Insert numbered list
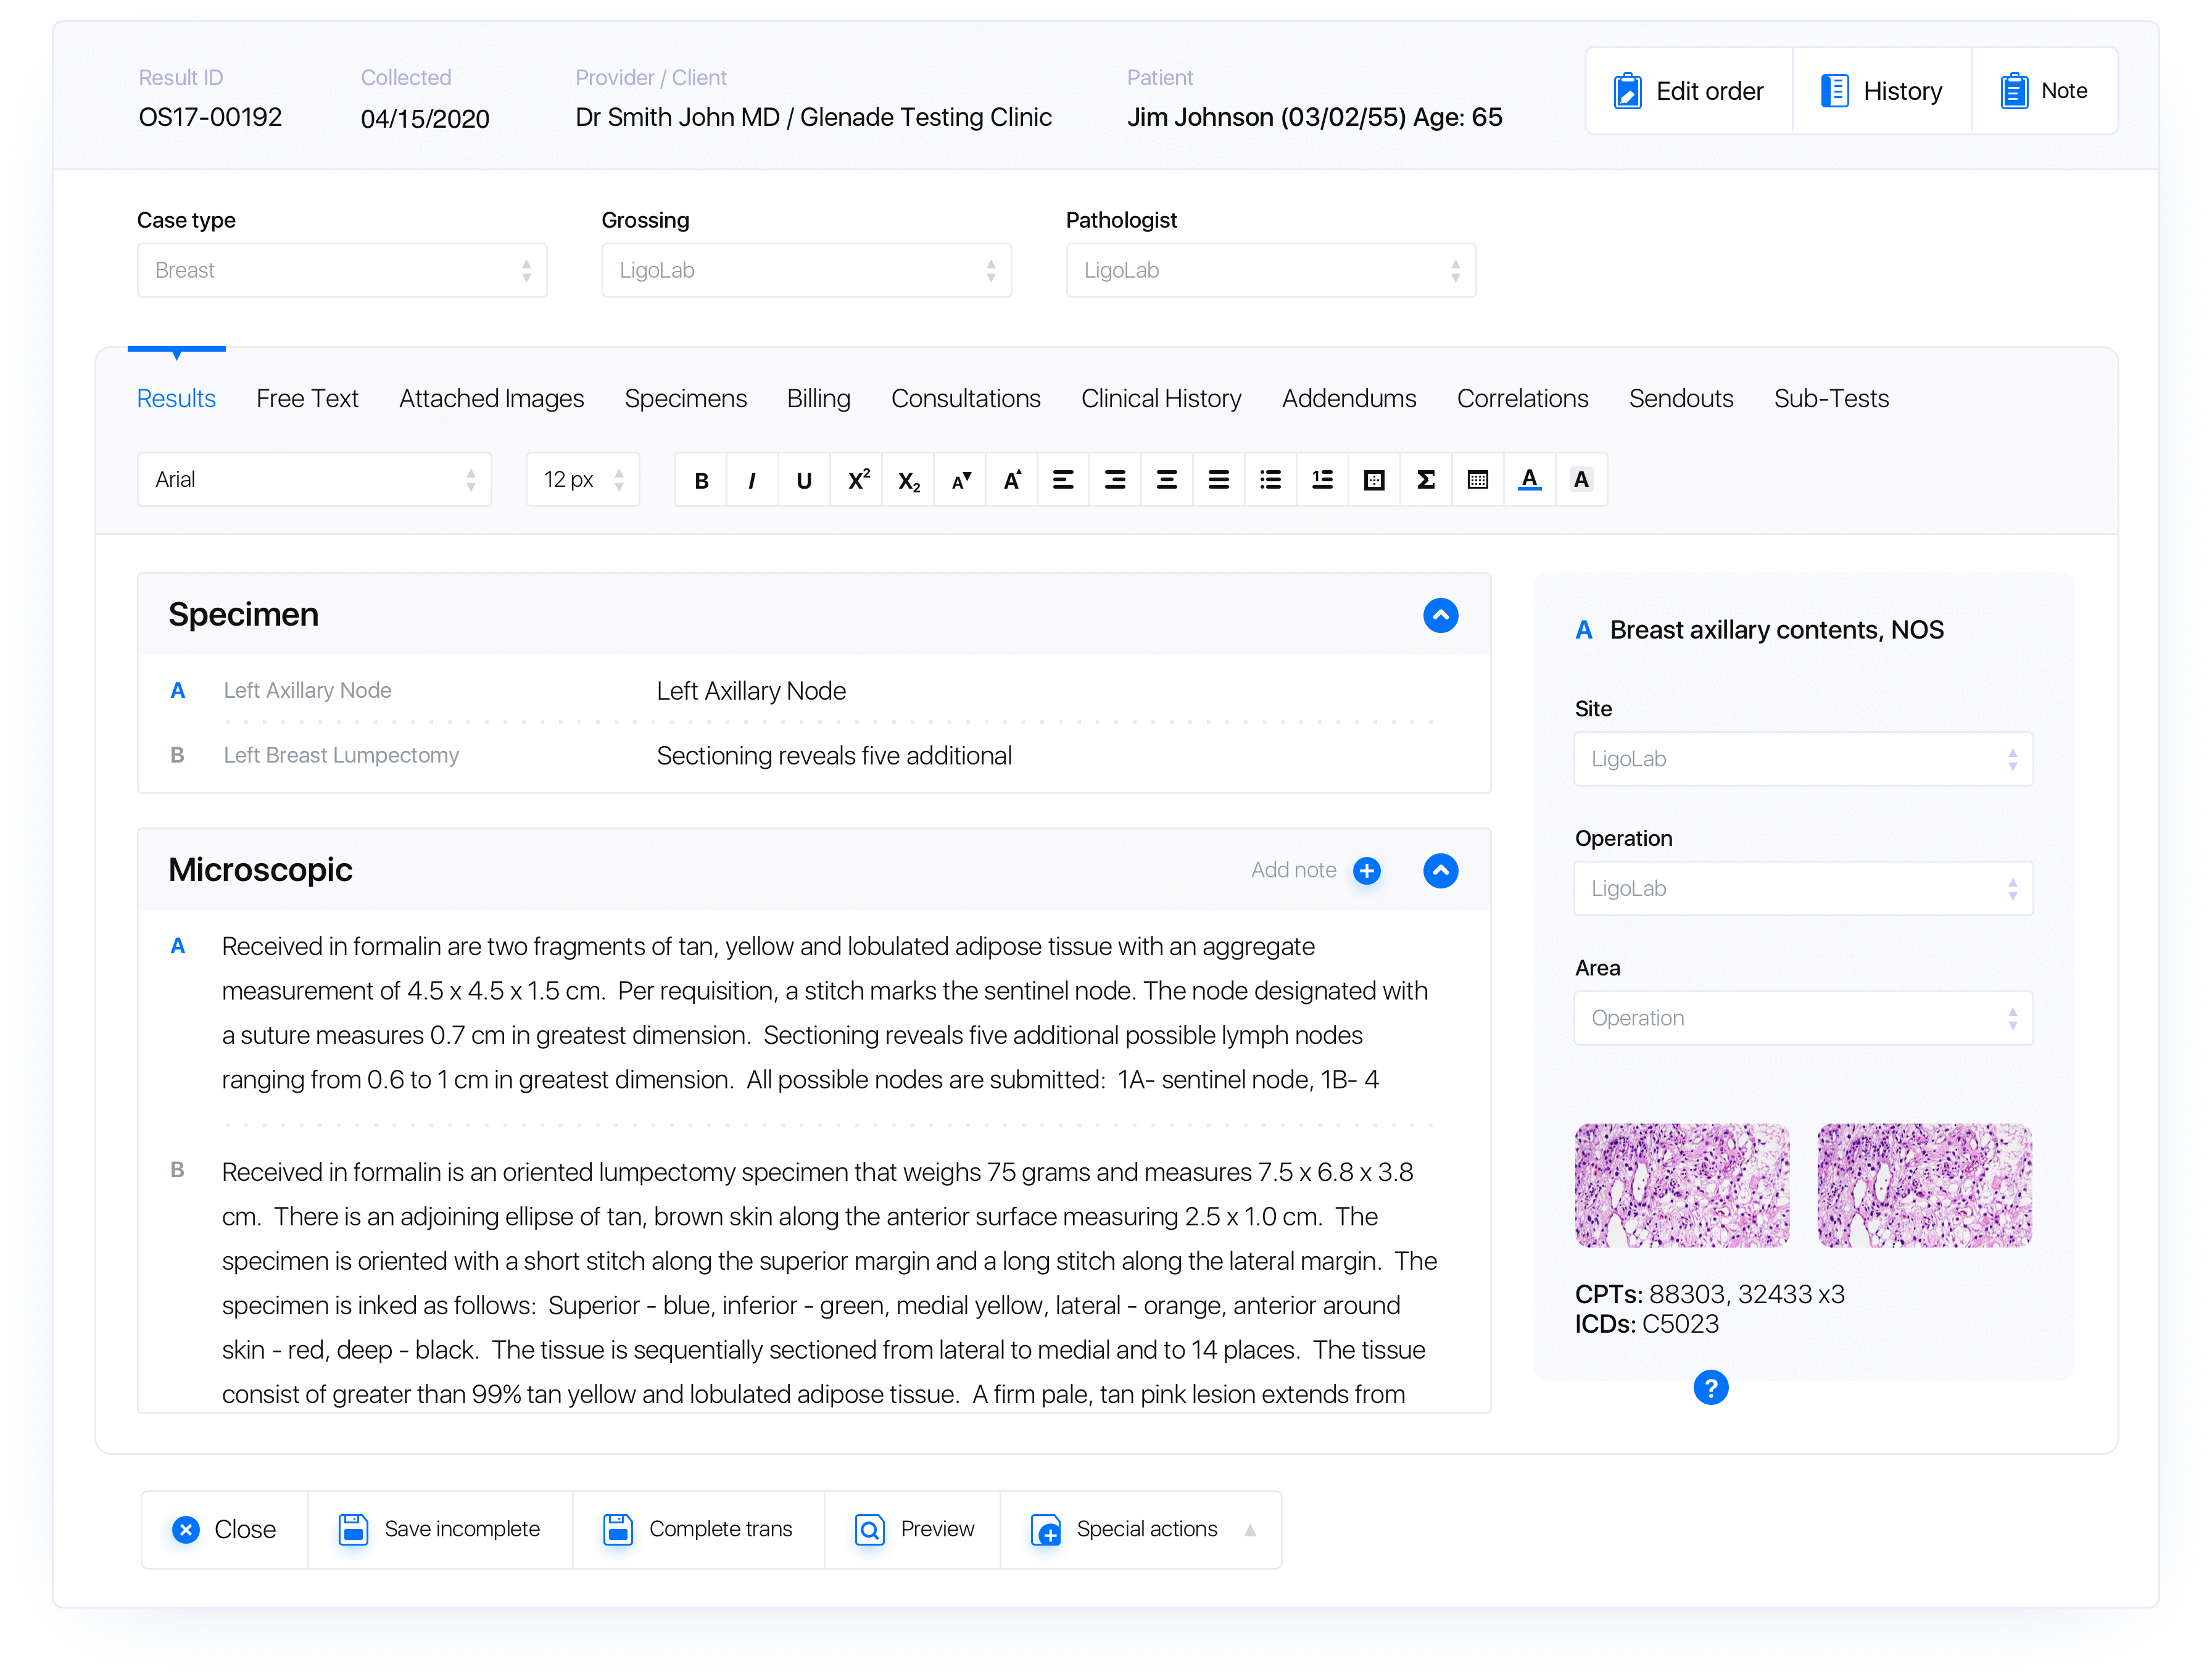The width and height of the screenshot is (2212, 1677). (1323, 480)
